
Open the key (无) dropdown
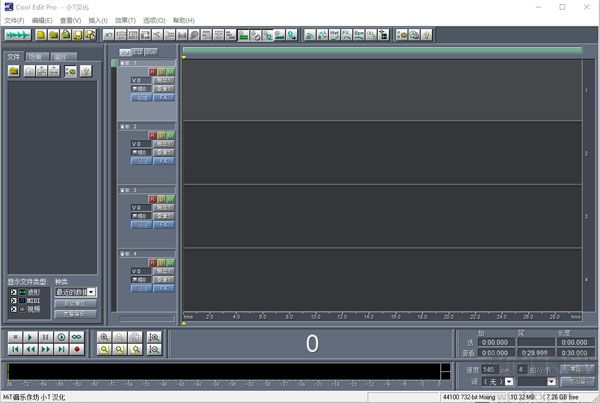tap(509, 381)
